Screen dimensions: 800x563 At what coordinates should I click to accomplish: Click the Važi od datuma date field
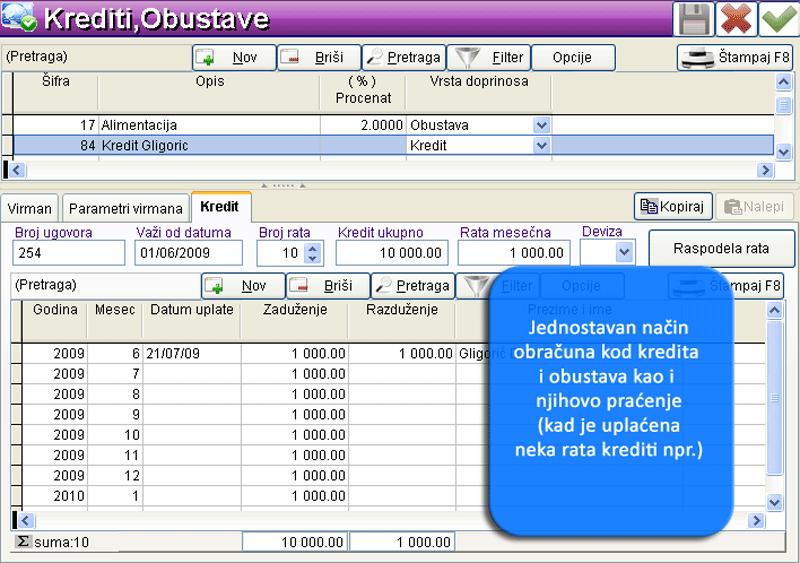pyautogui.click(x=188, y=253)
